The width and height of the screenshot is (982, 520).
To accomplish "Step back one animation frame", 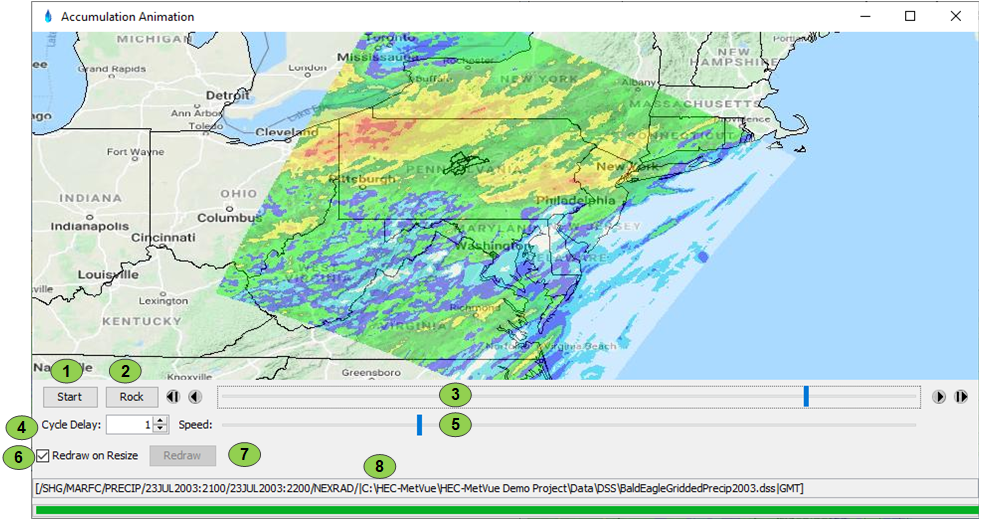I will [194, 397].
